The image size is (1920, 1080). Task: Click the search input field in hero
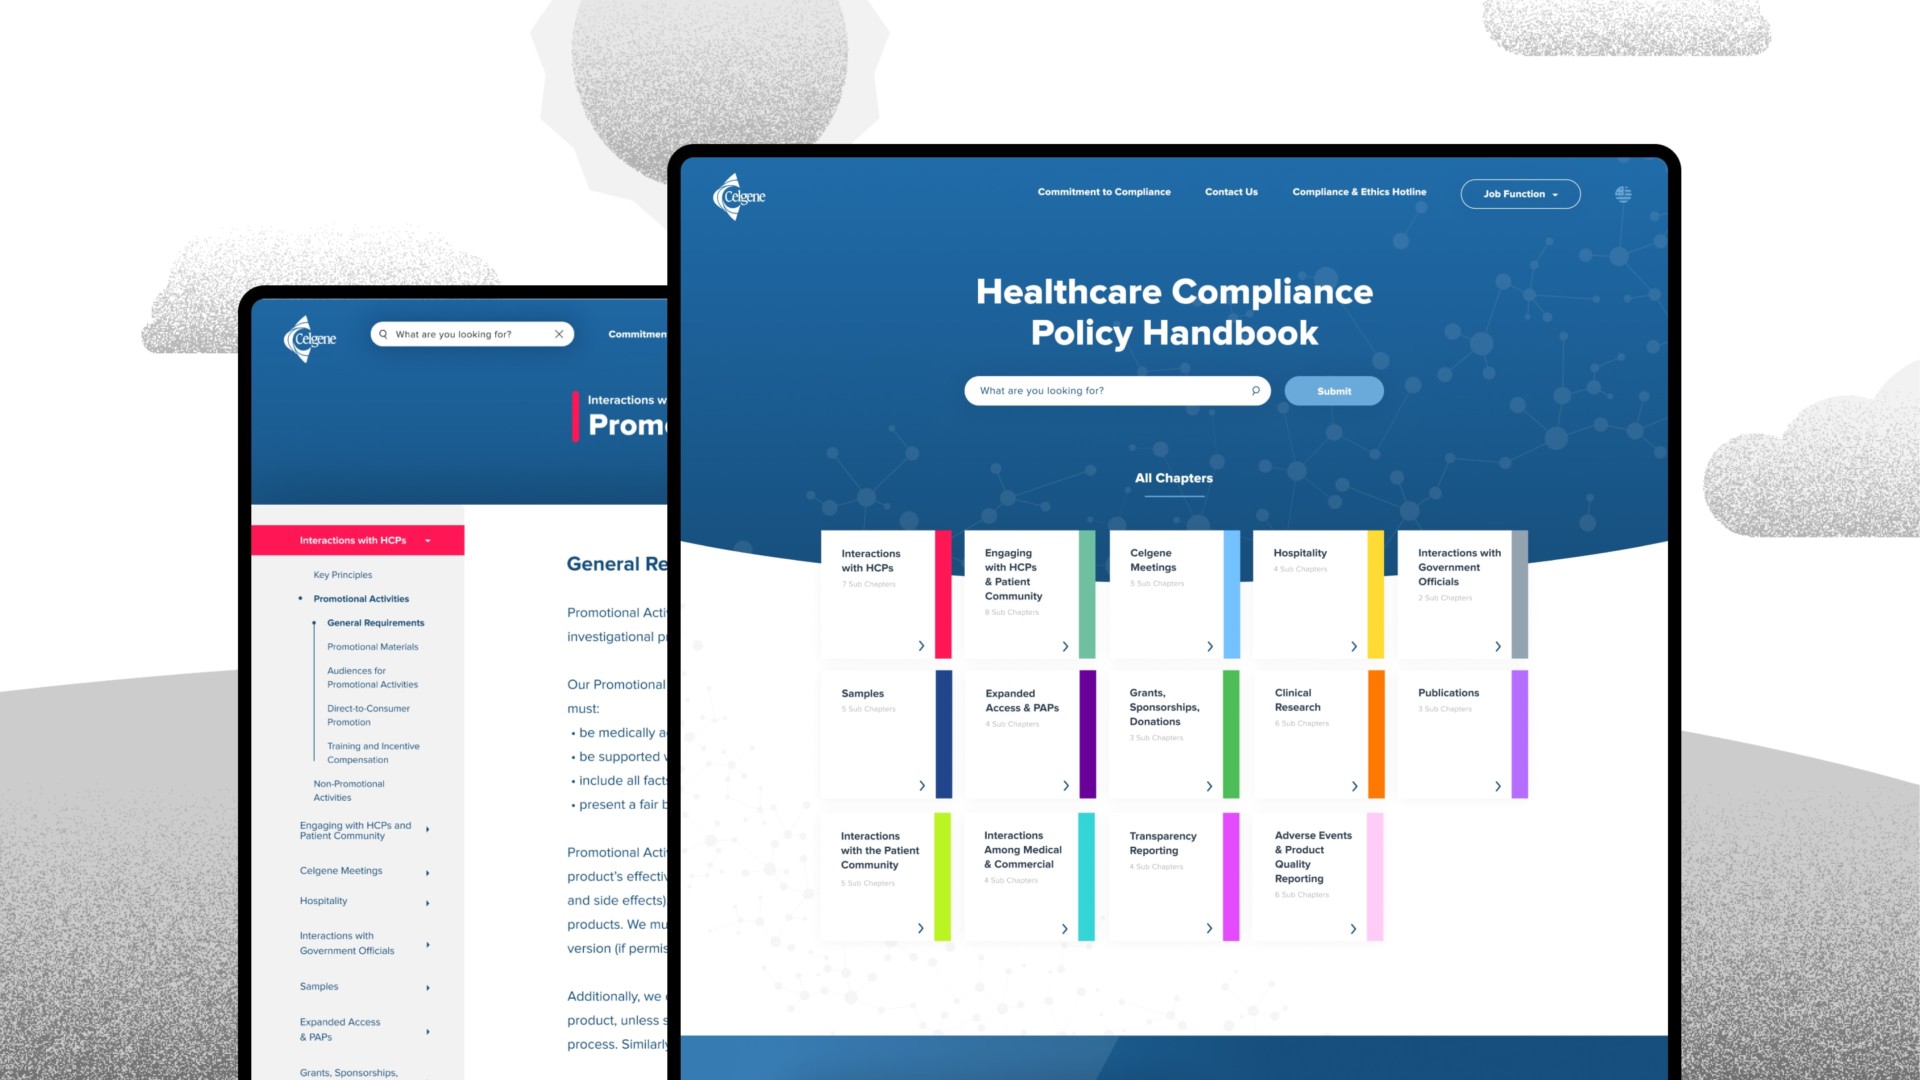coord(1112,390)
